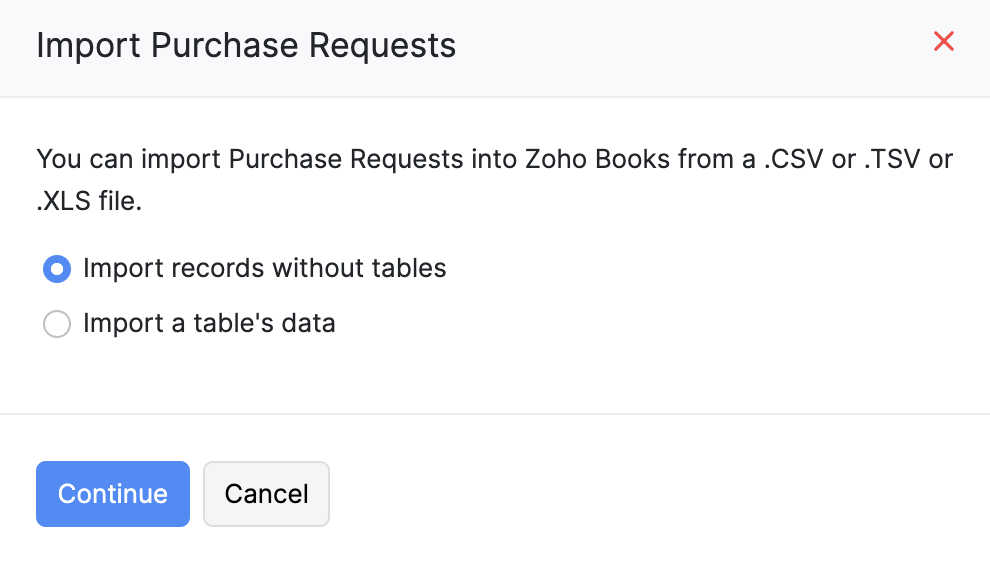
Task: Click the filled blue radio circle
Action: (57, 269)
